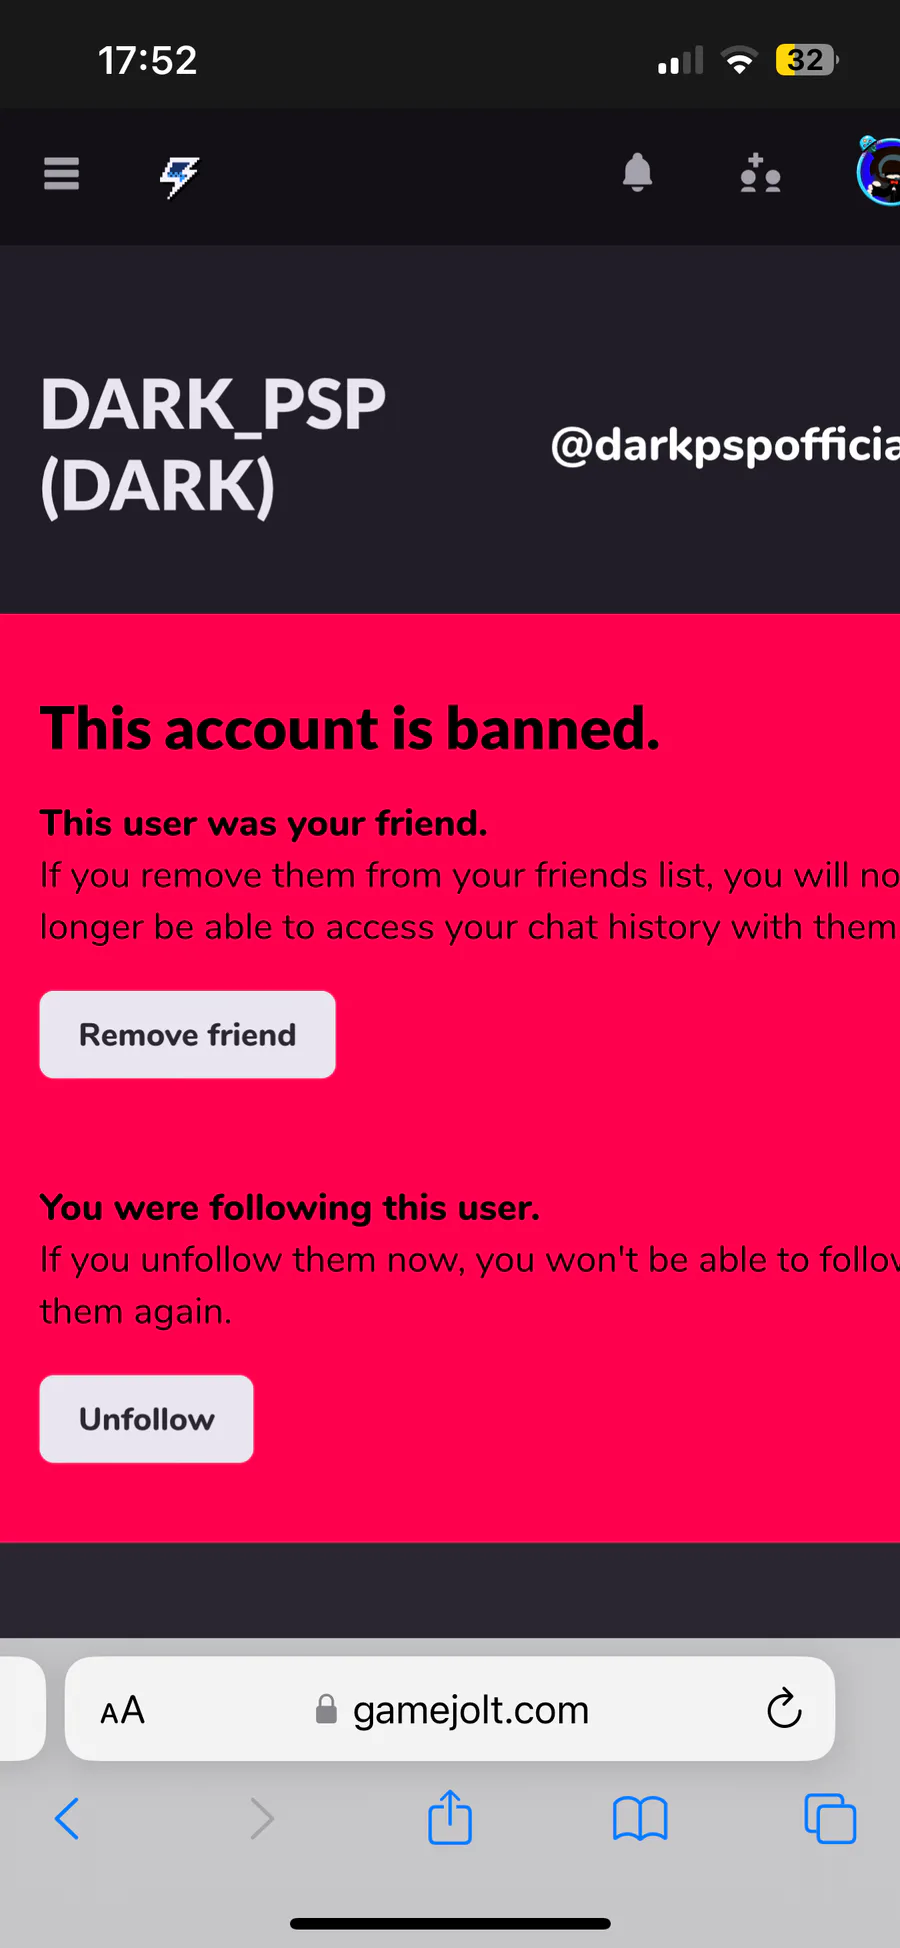Open the Safari share sheet
This screenshot has width=900, height=1948.
[x=450, y=1816]
